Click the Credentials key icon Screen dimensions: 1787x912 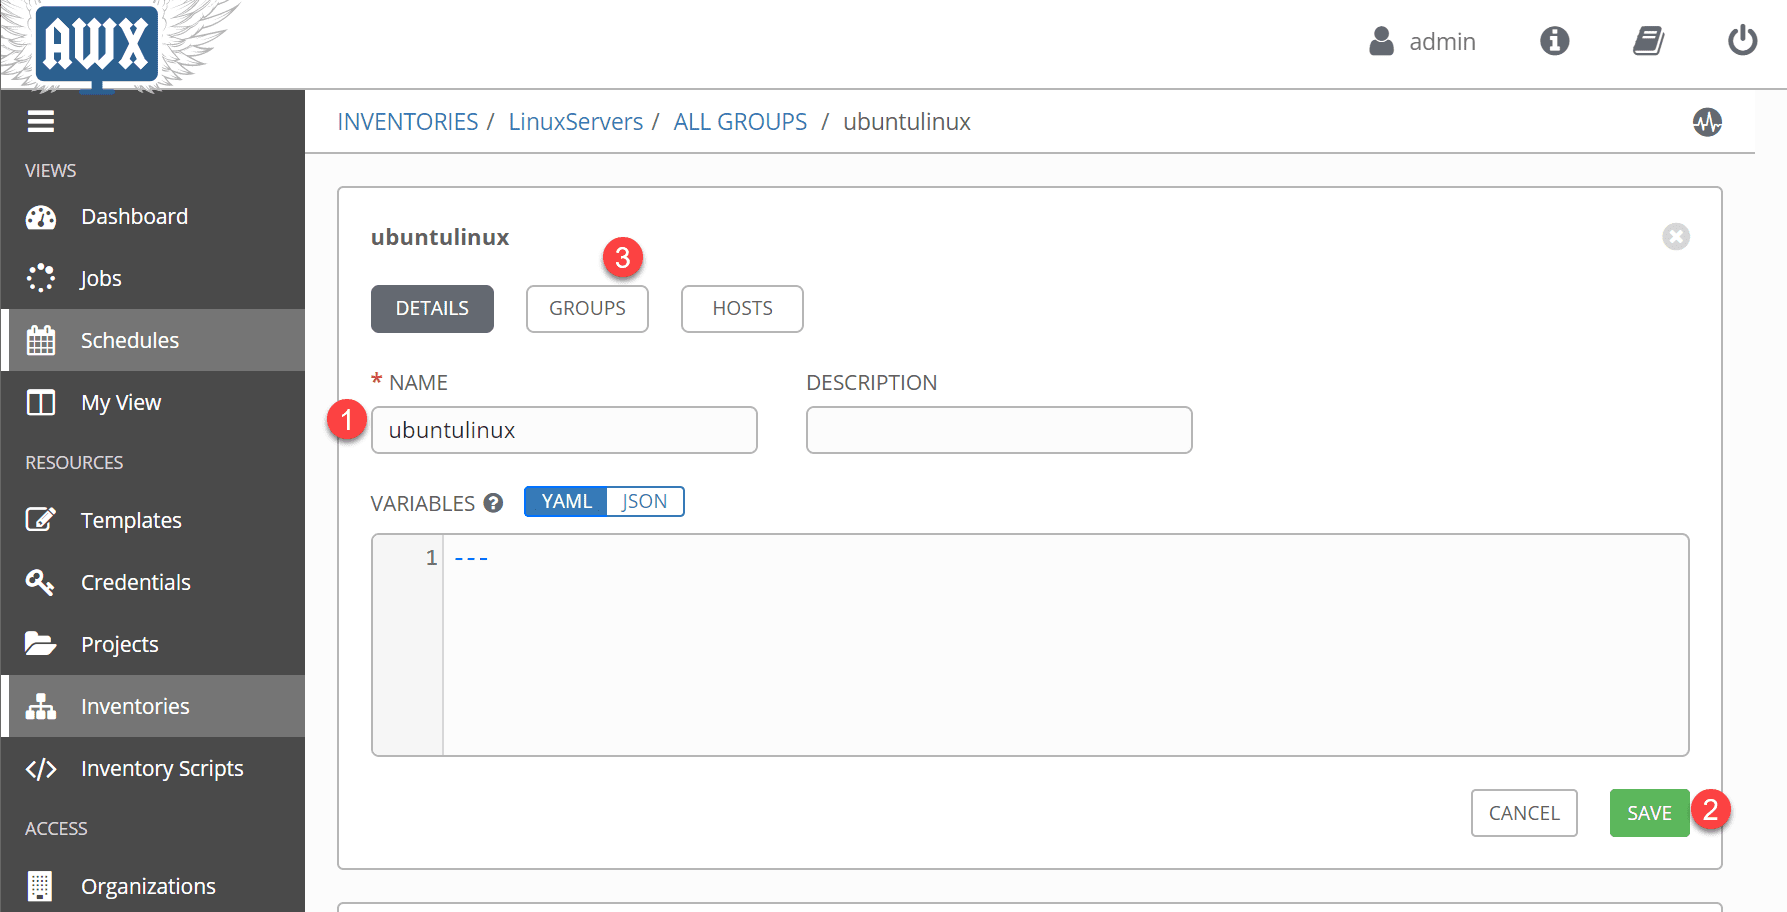click(40, 582)
